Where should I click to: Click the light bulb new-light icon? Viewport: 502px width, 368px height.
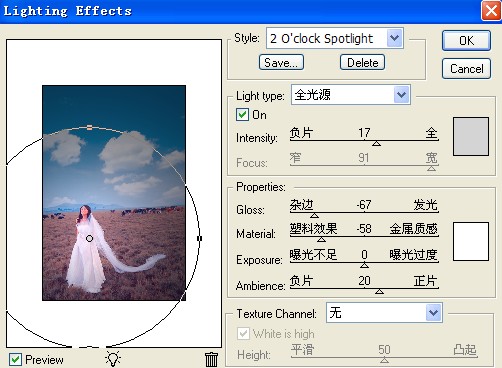click(113, 359)
